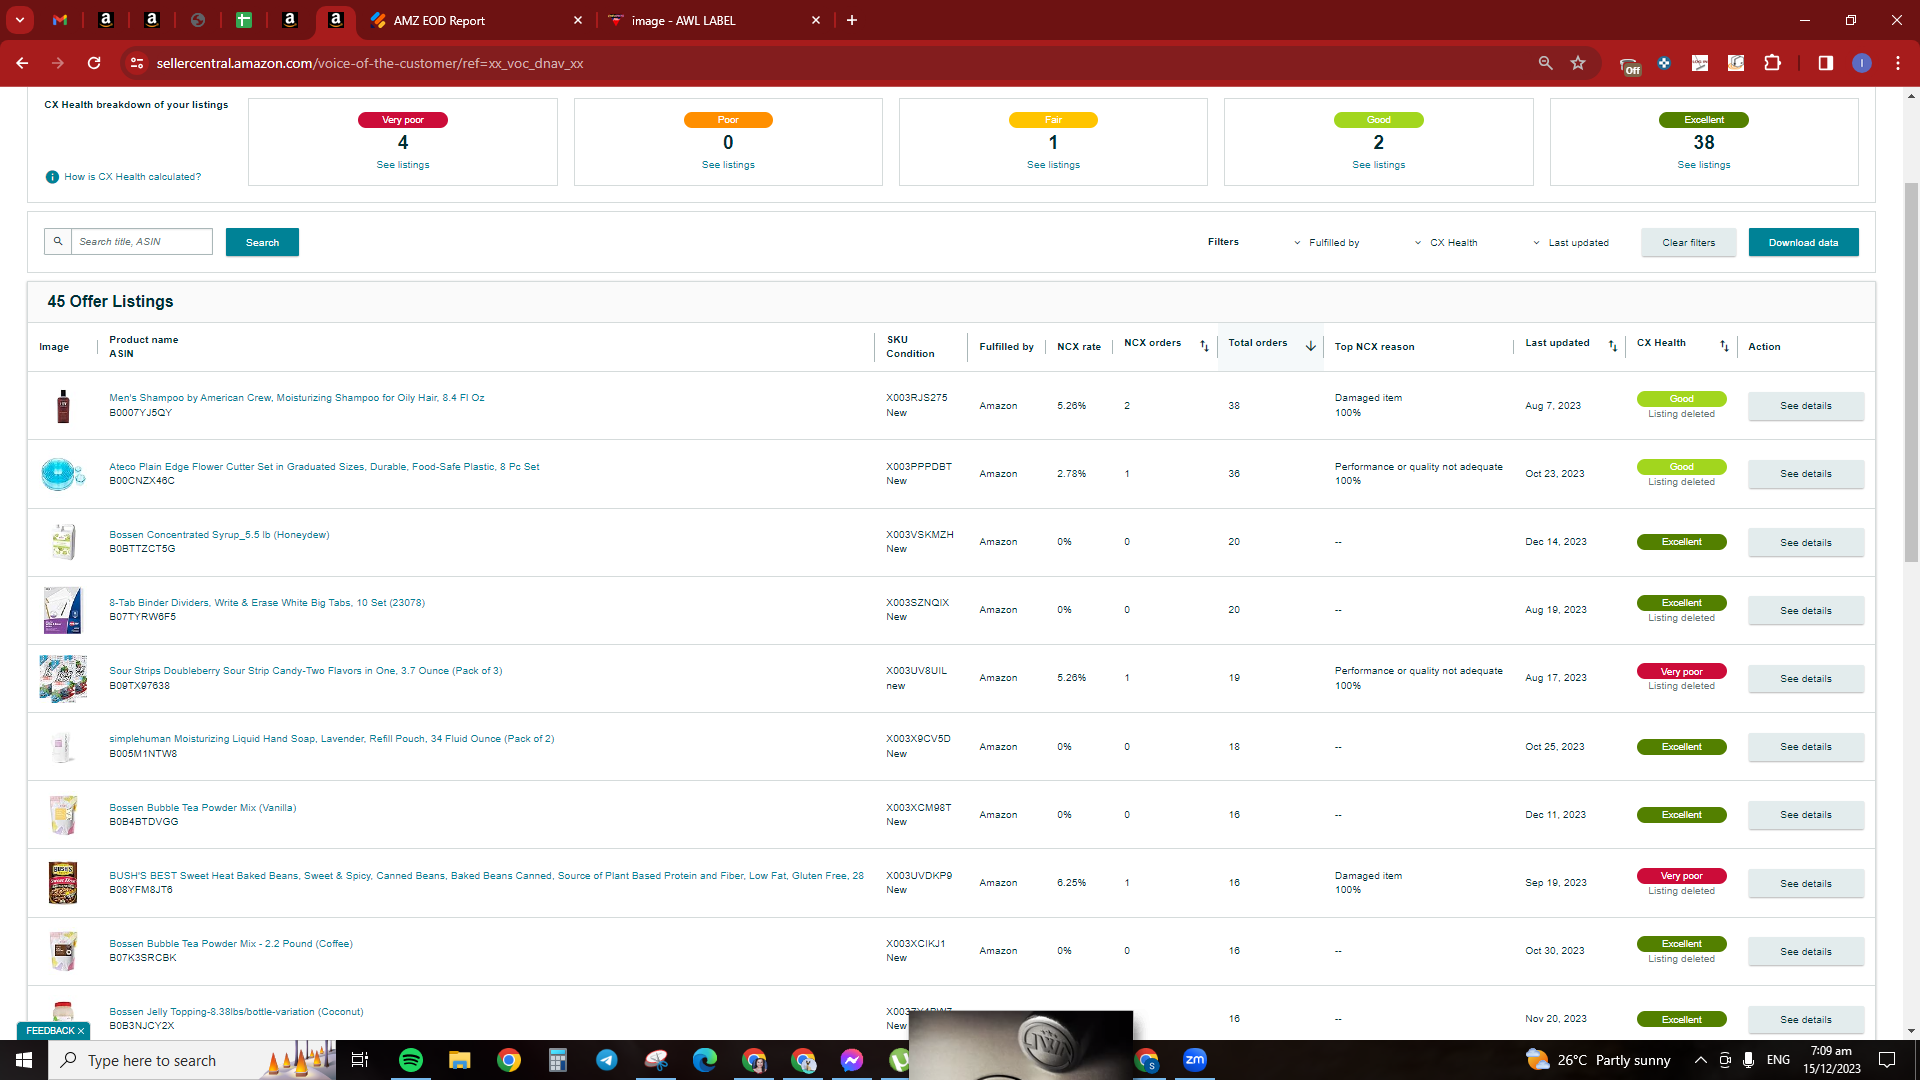The width and height of the screenshot is (1920, 1080).
Task: See listings under Very poor
Action: (403, 165)
